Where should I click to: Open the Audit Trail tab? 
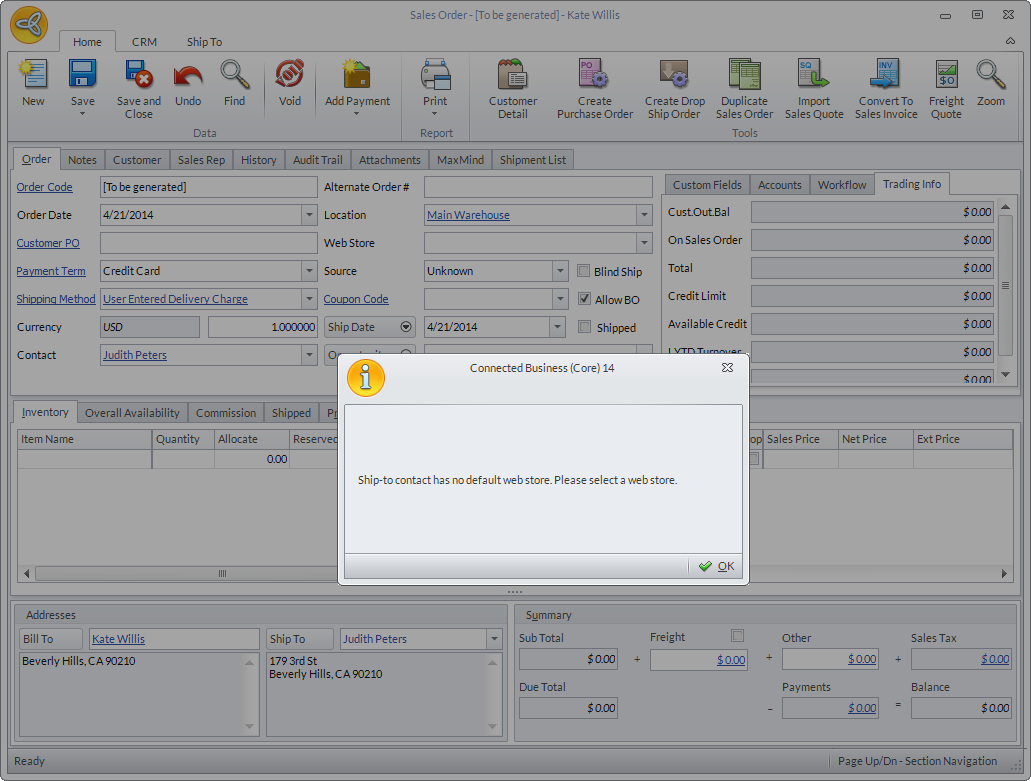pyautogui.click(x=317, y=160)
